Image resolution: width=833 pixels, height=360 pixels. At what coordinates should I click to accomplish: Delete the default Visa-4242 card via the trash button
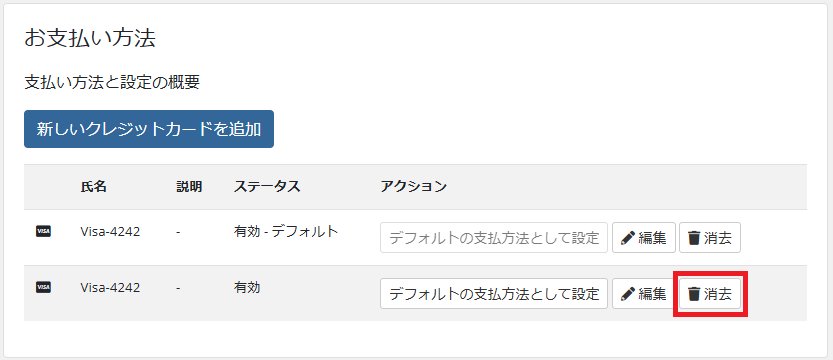coord(710,237)
